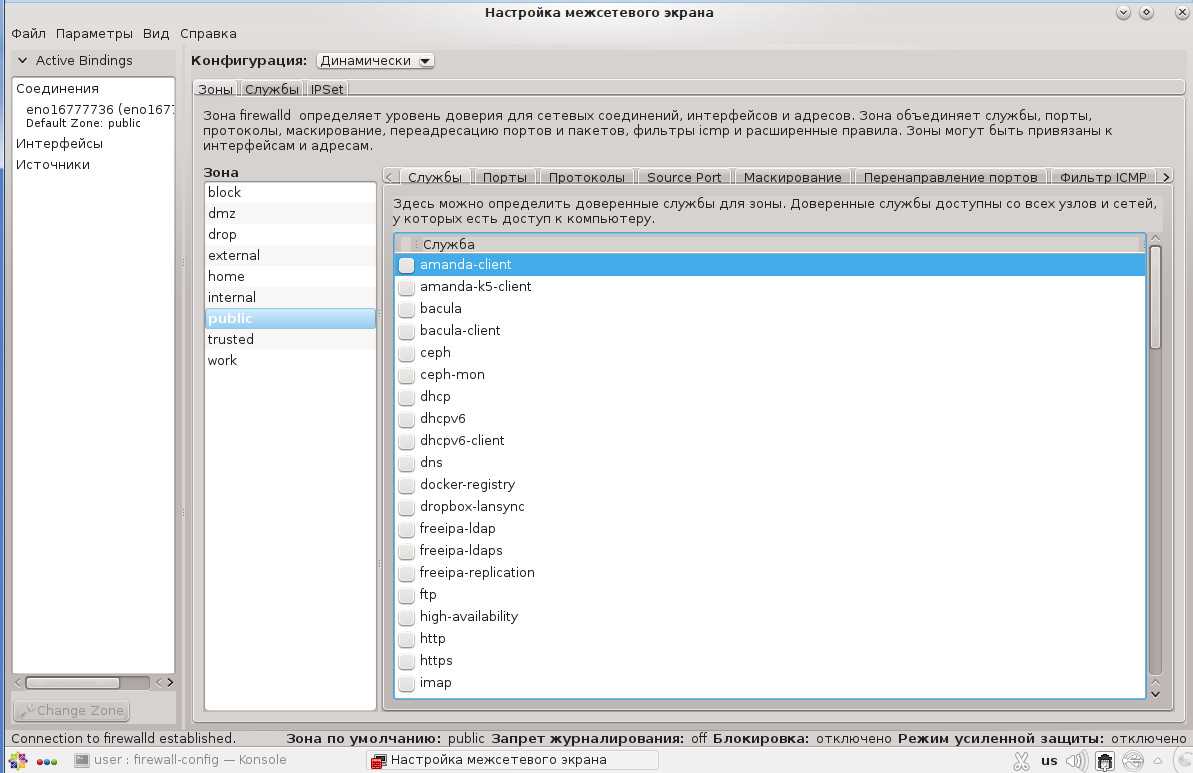Enable the amanda-client service checkbox
1193x773 pixels.
(407, 265)
